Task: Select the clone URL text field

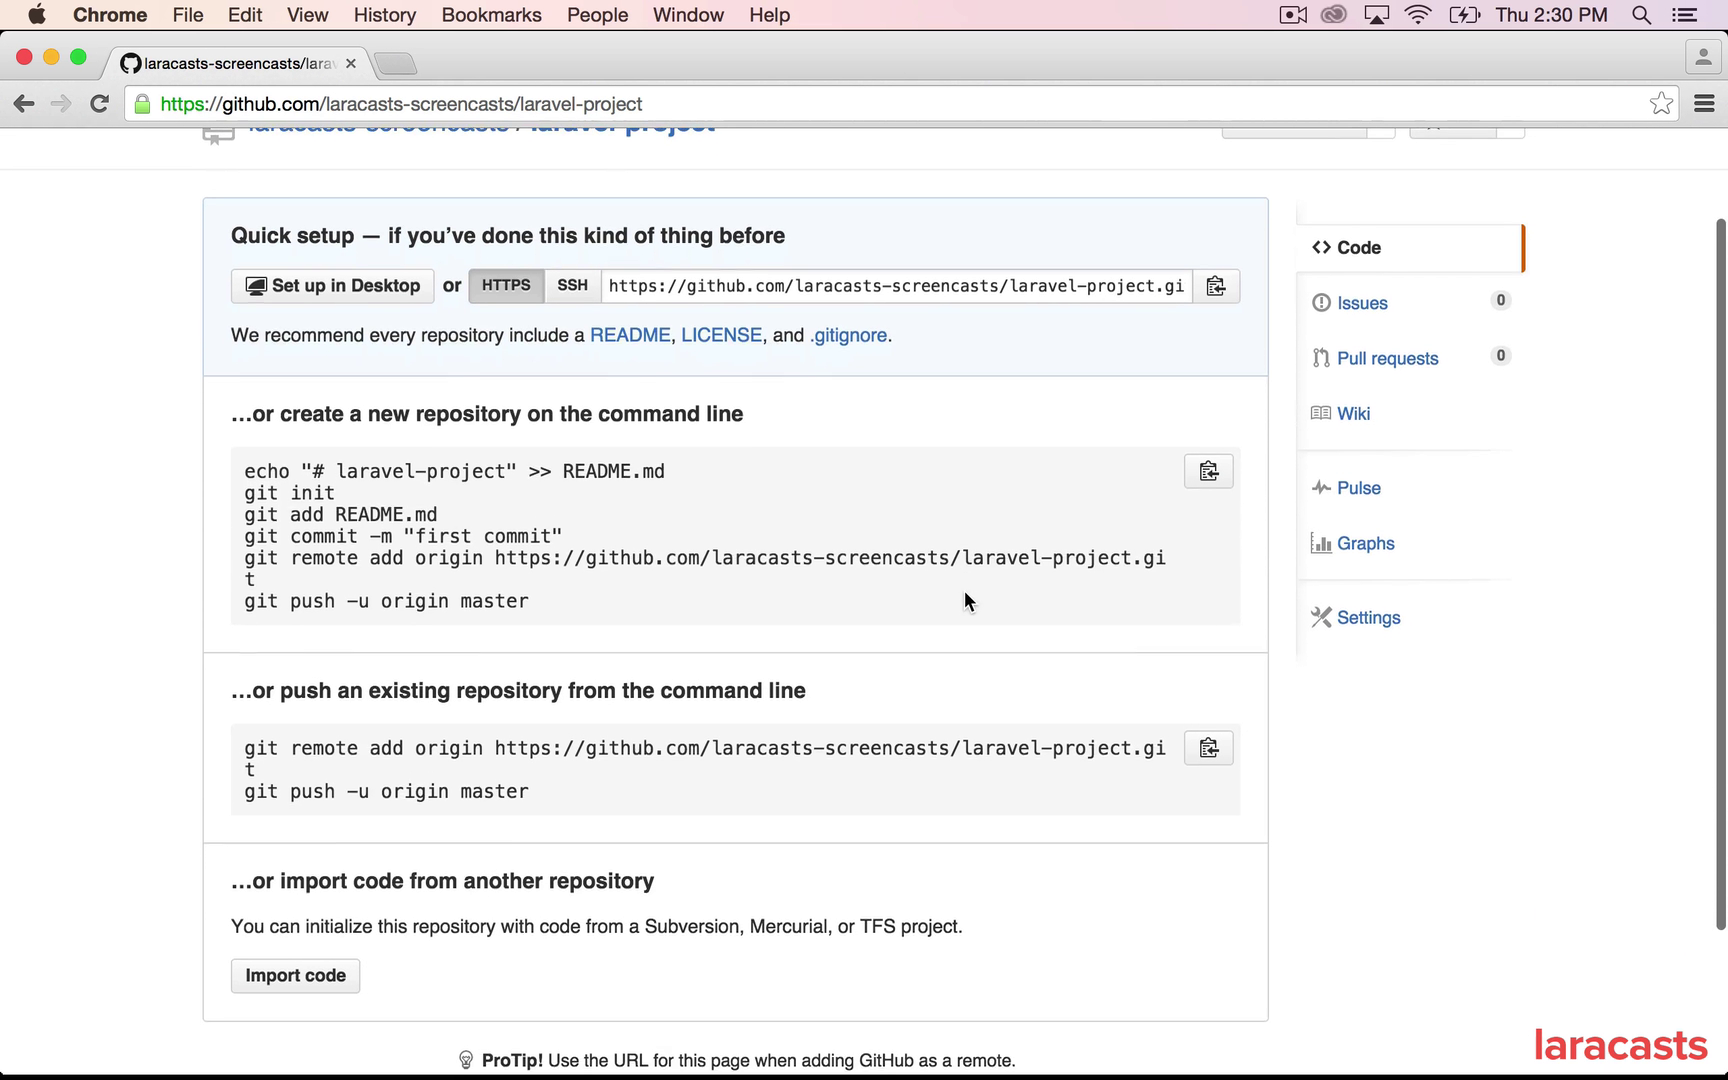Action: (896, 286)
